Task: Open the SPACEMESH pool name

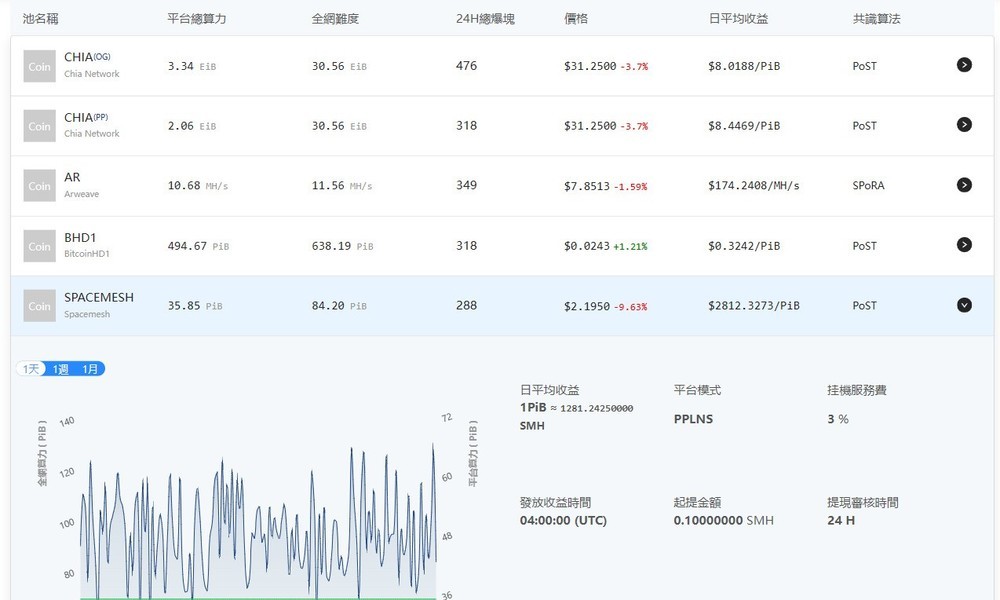Action: click(x=99, y=298)
